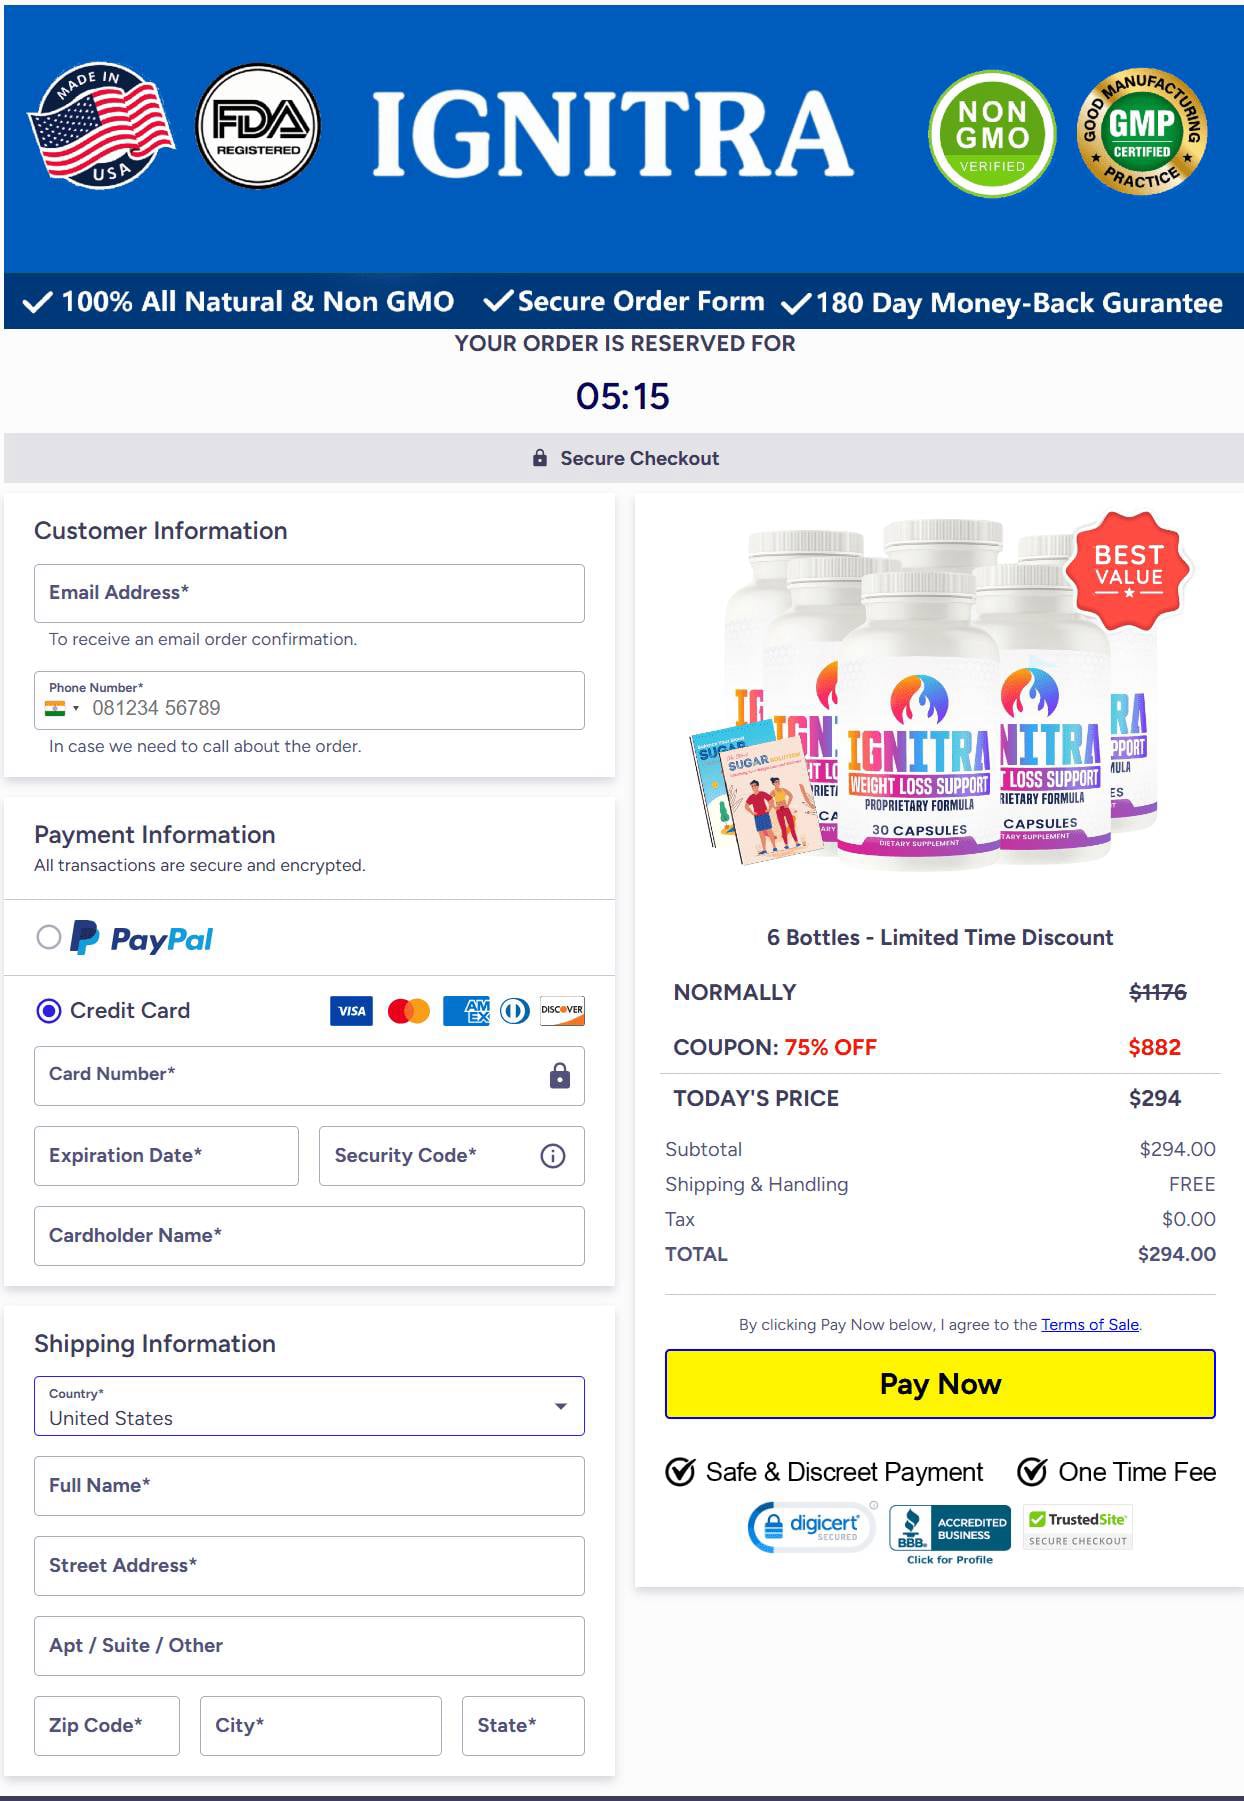
Task: Click the Security Code info icon
Action: tap(553, 1156)
